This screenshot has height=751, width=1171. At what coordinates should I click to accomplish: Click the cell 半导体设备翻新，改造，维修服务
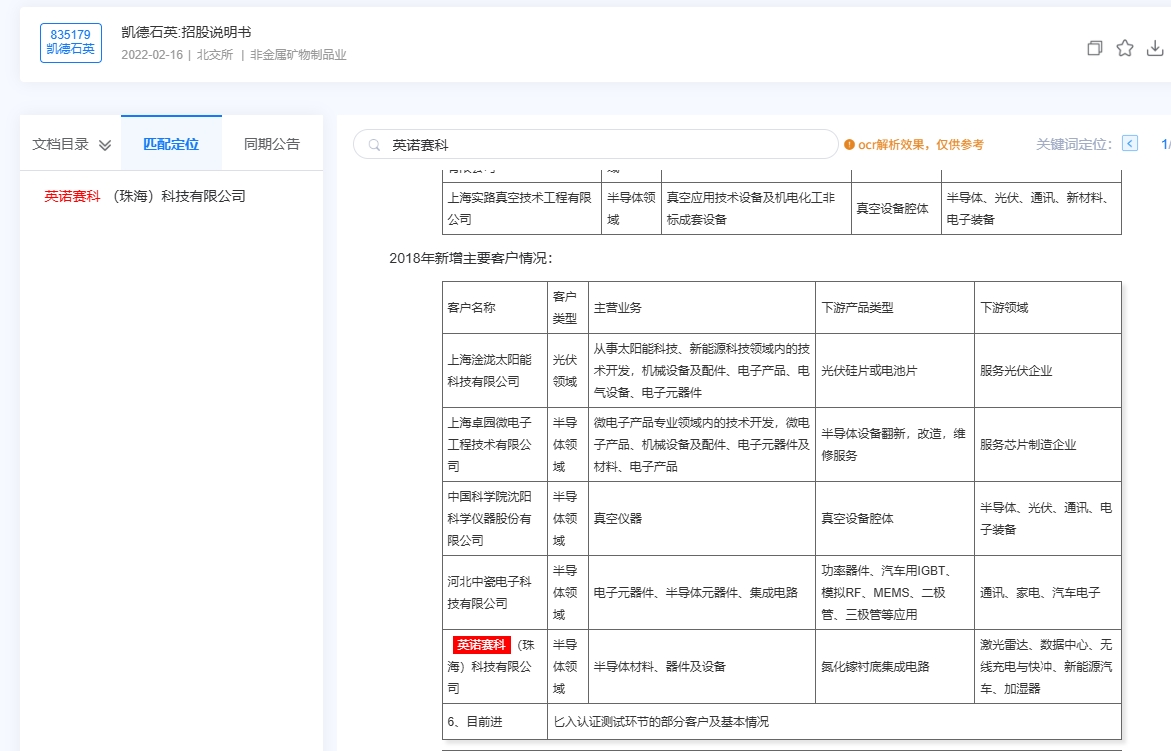point(895,444)
